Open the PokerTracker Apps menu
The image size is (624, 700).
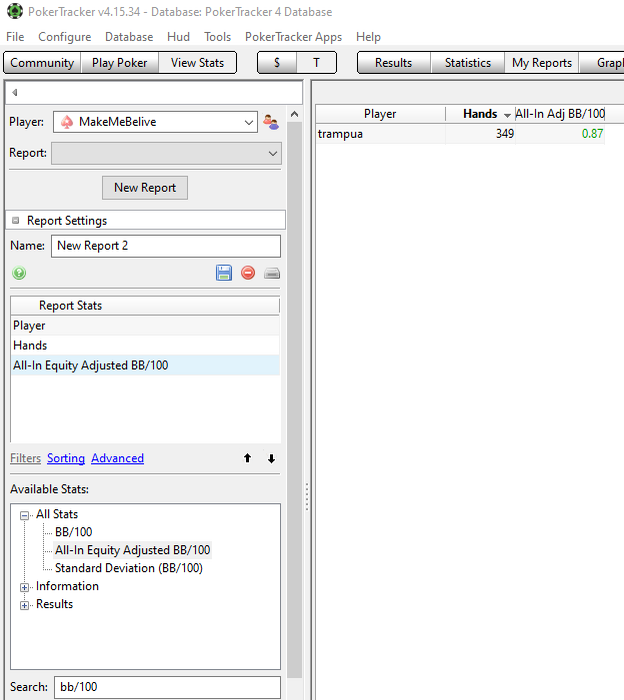click(293, 37)
